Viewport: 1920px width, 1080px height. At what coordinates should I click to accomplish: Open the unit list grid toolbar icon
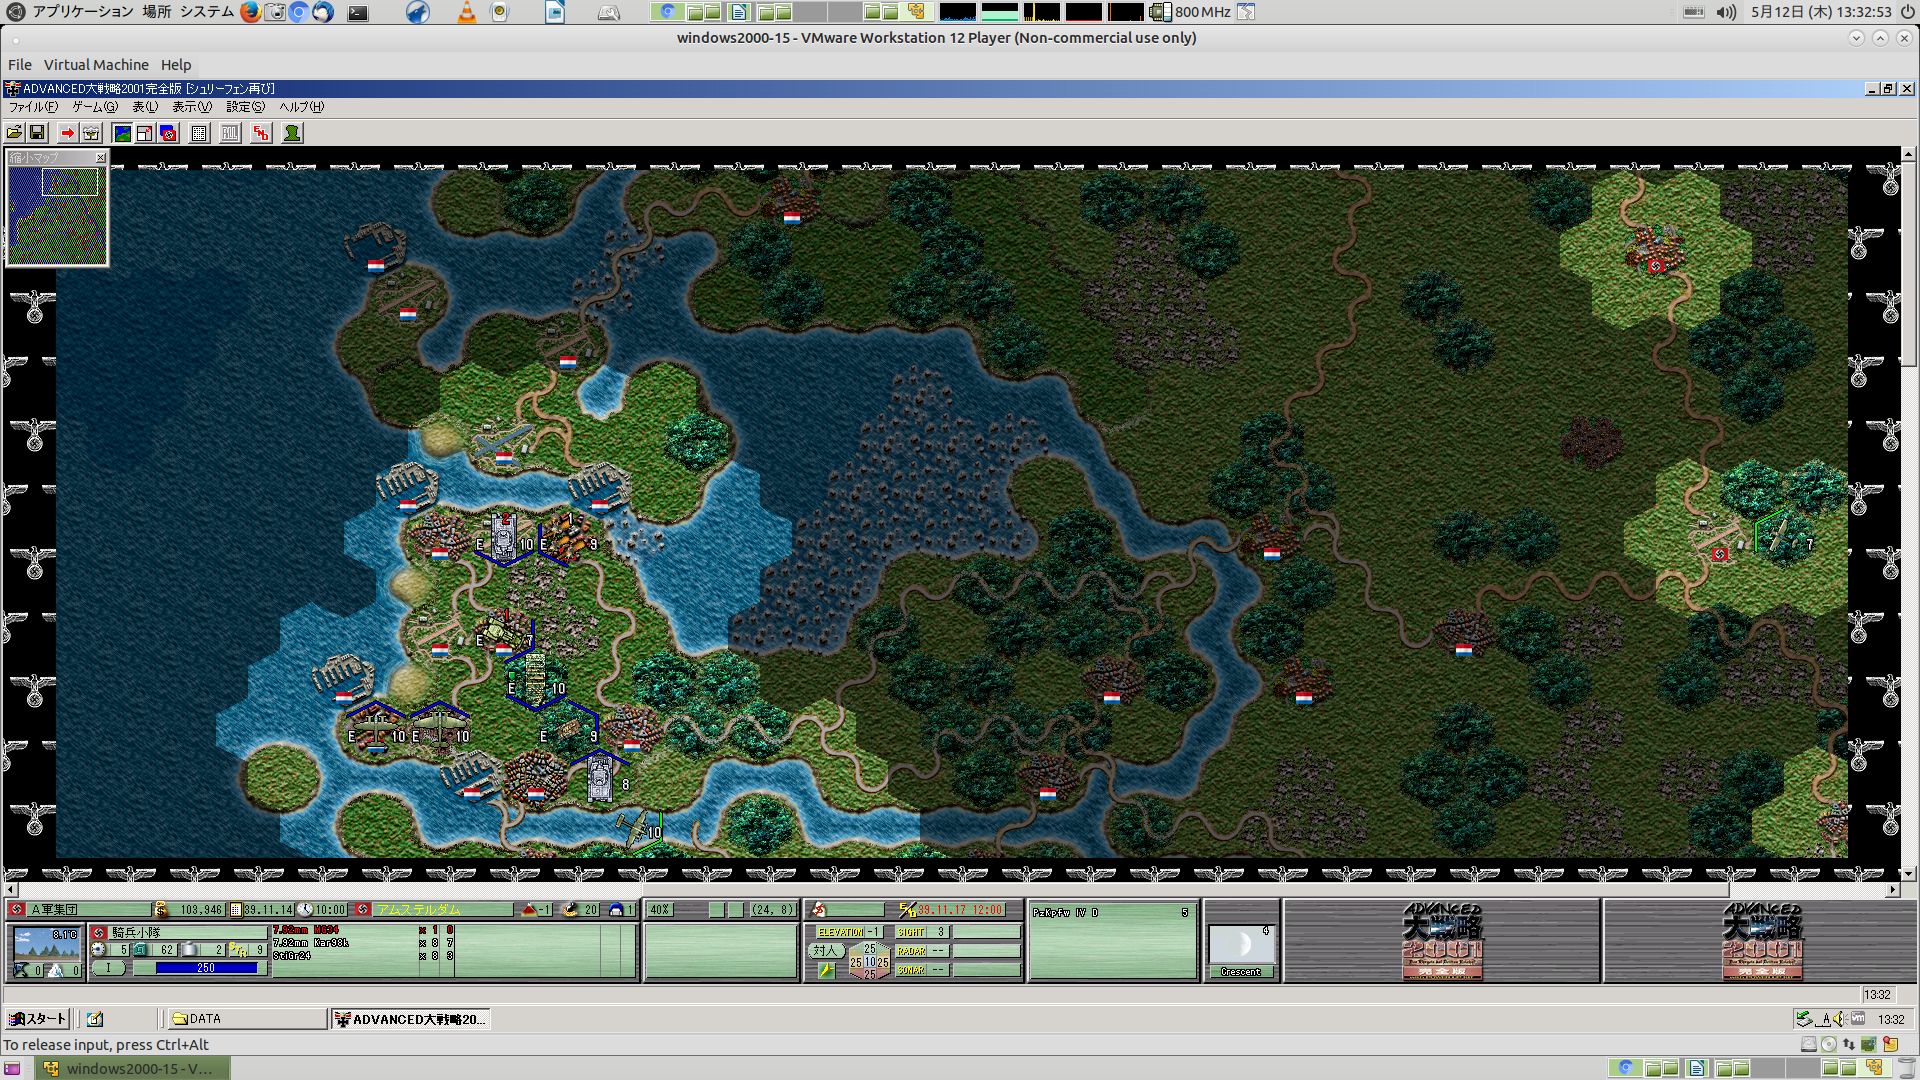click(x=199, y=133)
